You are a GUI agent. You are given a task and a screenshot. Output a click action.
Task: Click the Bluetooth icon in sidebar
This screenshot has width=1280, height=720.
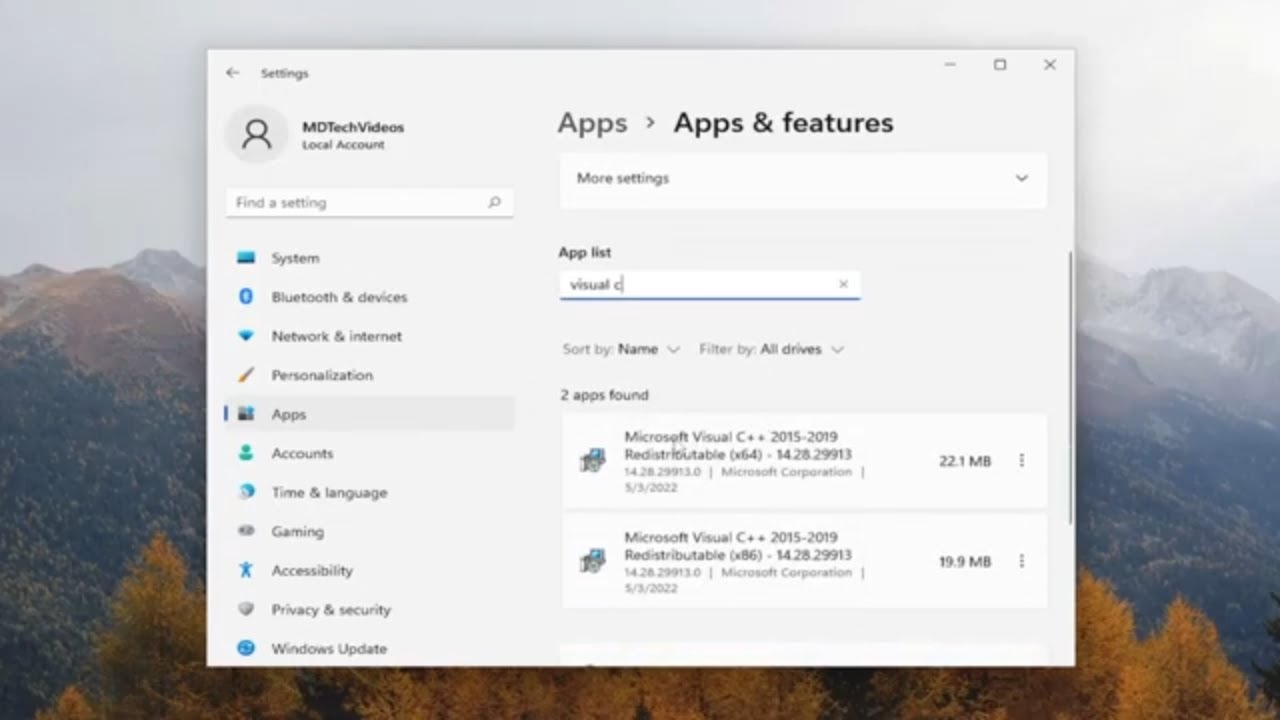246,297
